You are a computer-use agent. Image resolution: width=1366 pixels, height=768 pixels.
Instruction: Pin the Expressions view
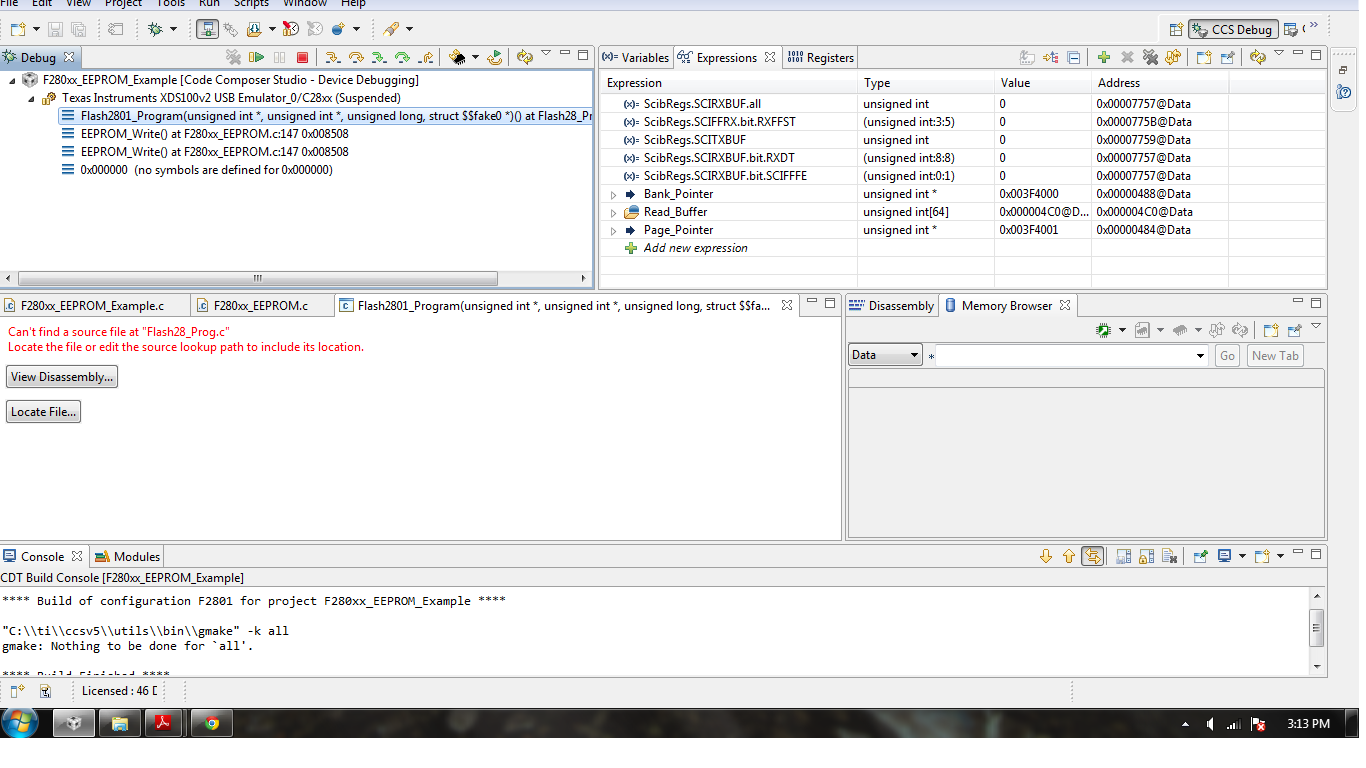click(1227, 58)
